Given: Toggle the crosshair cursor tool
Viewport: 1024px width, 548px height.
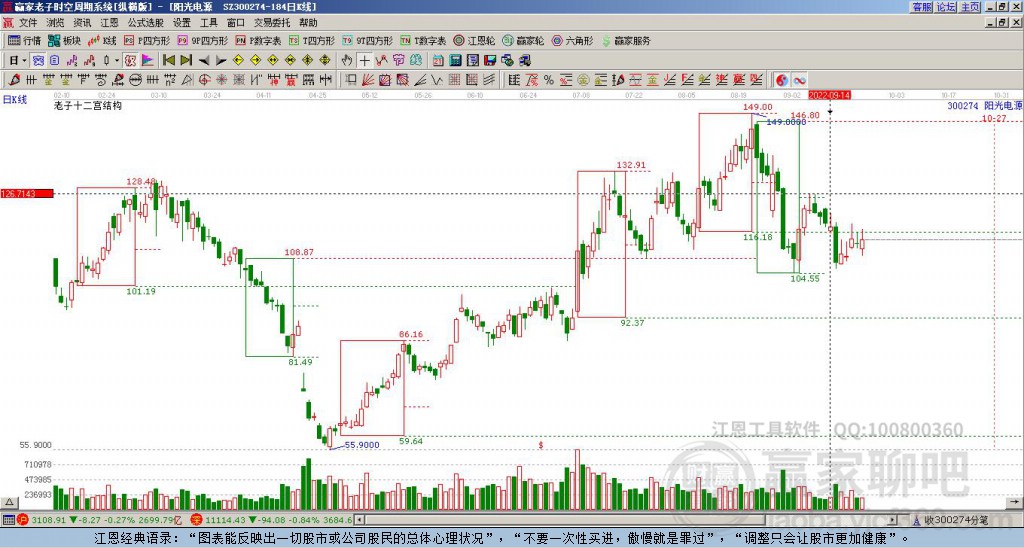Looking at the screenshot, I should [364, 60].
